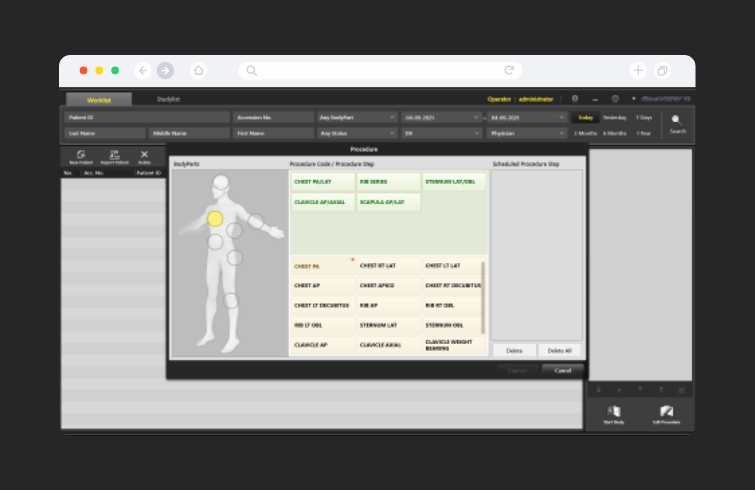Choose the RIB SERIES procedure code
755x490 pixels.
(x=388, y=182)
